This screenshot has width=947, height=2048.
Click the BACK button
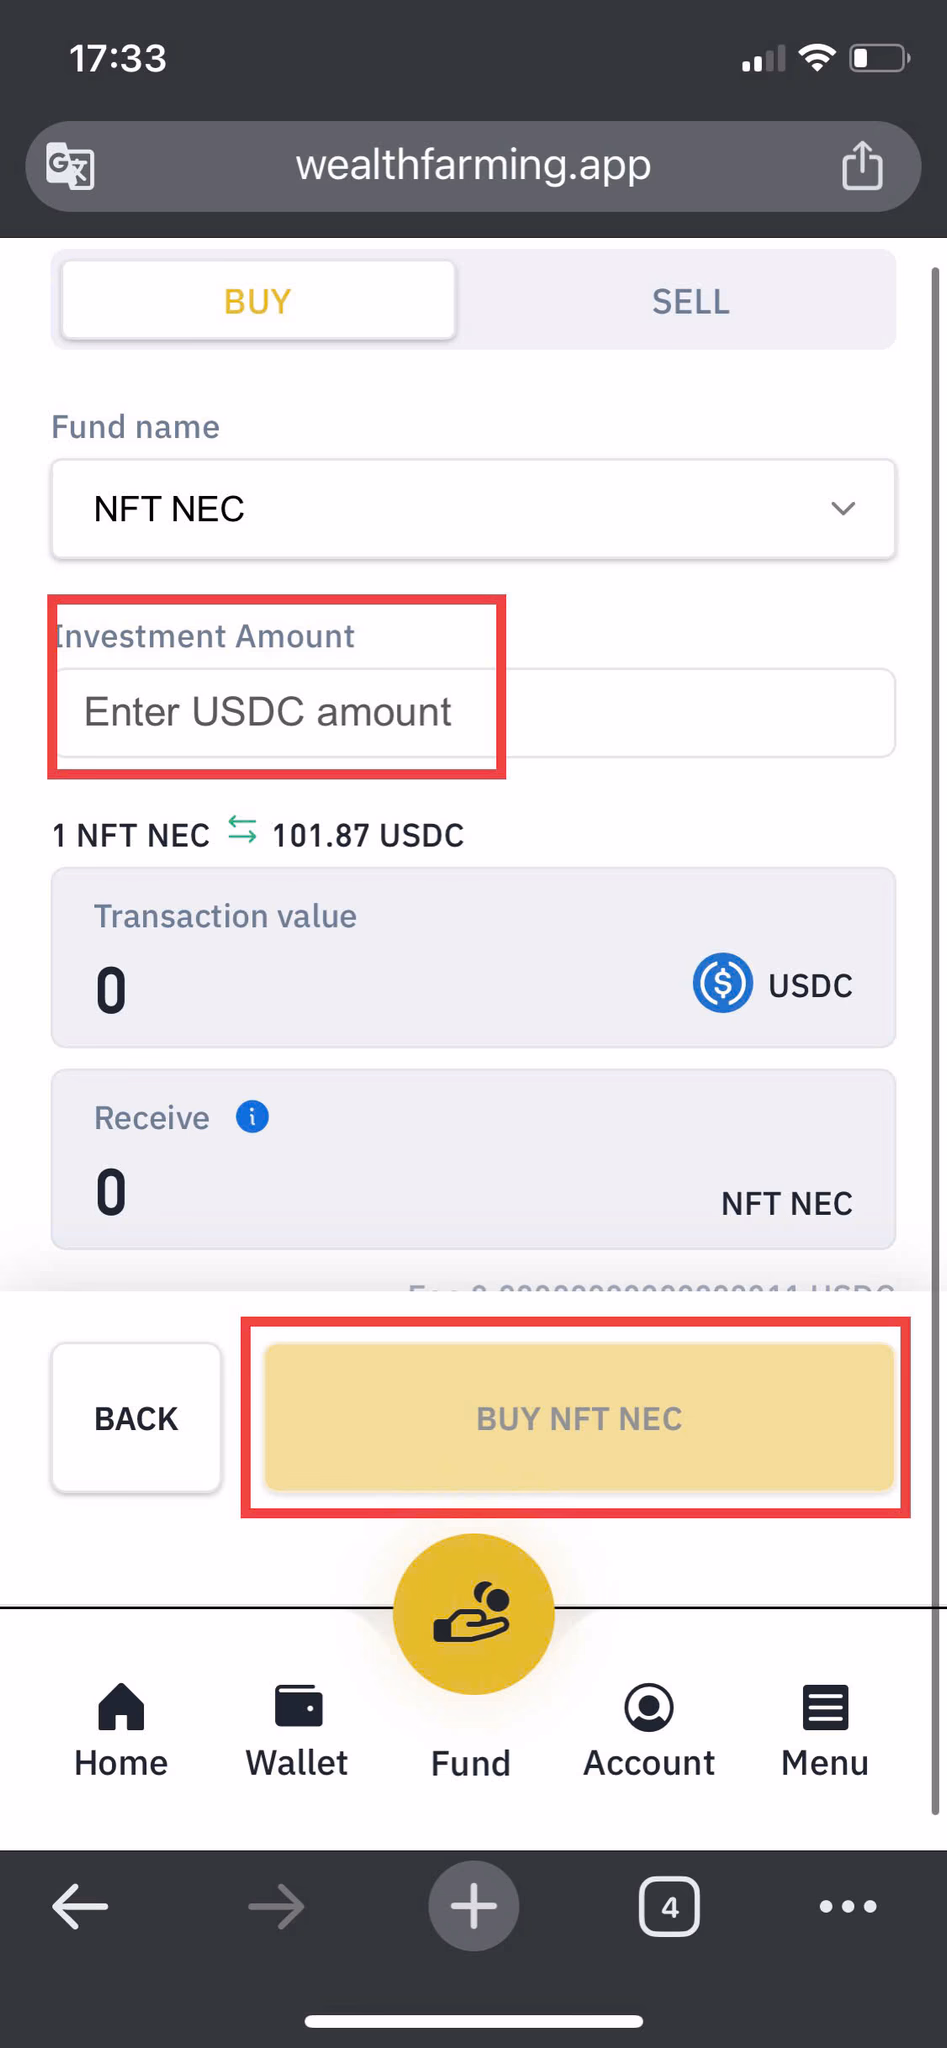point(136,1418)
